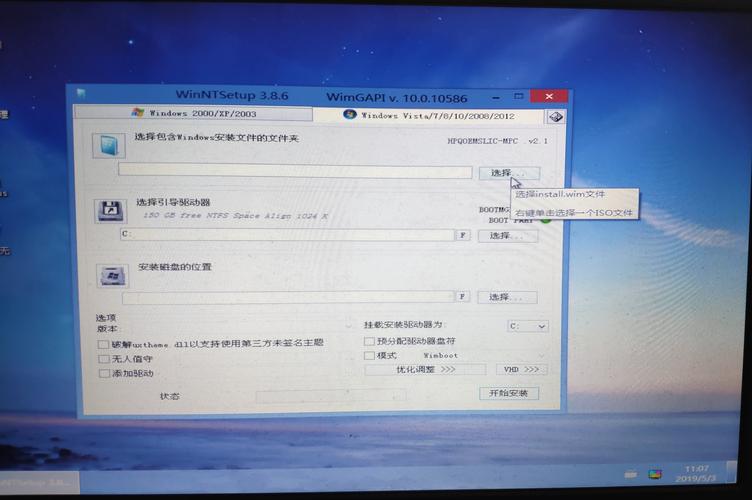Image resolution: width=752 pixels, height=500 pixels.
Task: Click 选择 button for boot drive
Action: pyautogui.click(x=507, y=236)
